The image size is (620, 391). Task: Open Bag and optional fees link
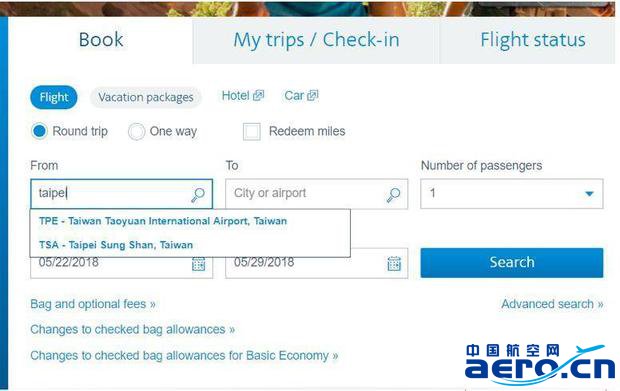pyautogui.click(x=93, y=304)
